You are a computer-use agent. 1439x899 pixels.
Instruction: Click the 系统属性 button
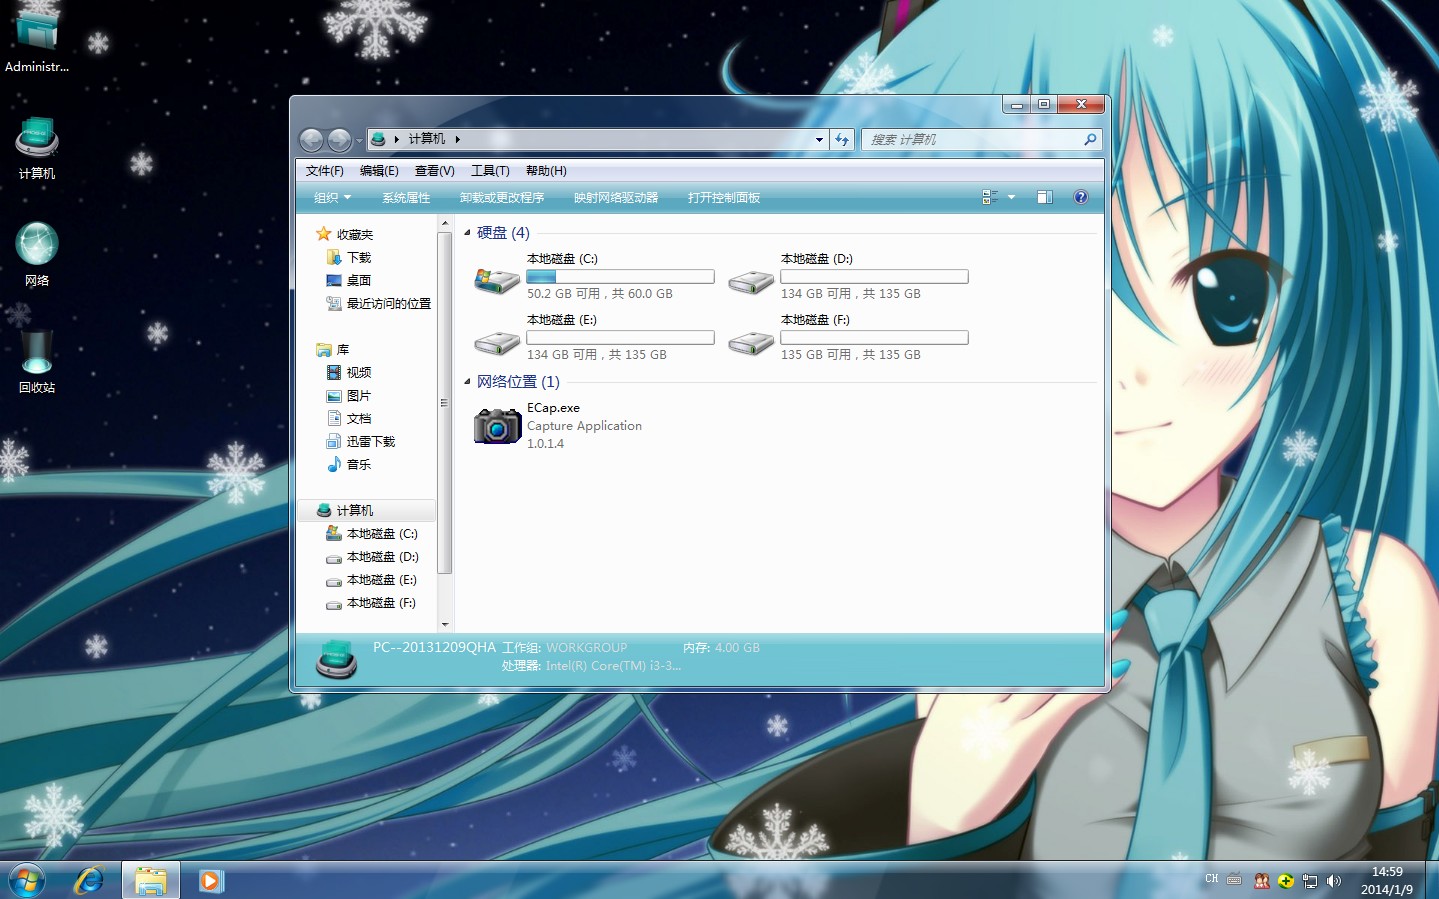coord(406,198)
